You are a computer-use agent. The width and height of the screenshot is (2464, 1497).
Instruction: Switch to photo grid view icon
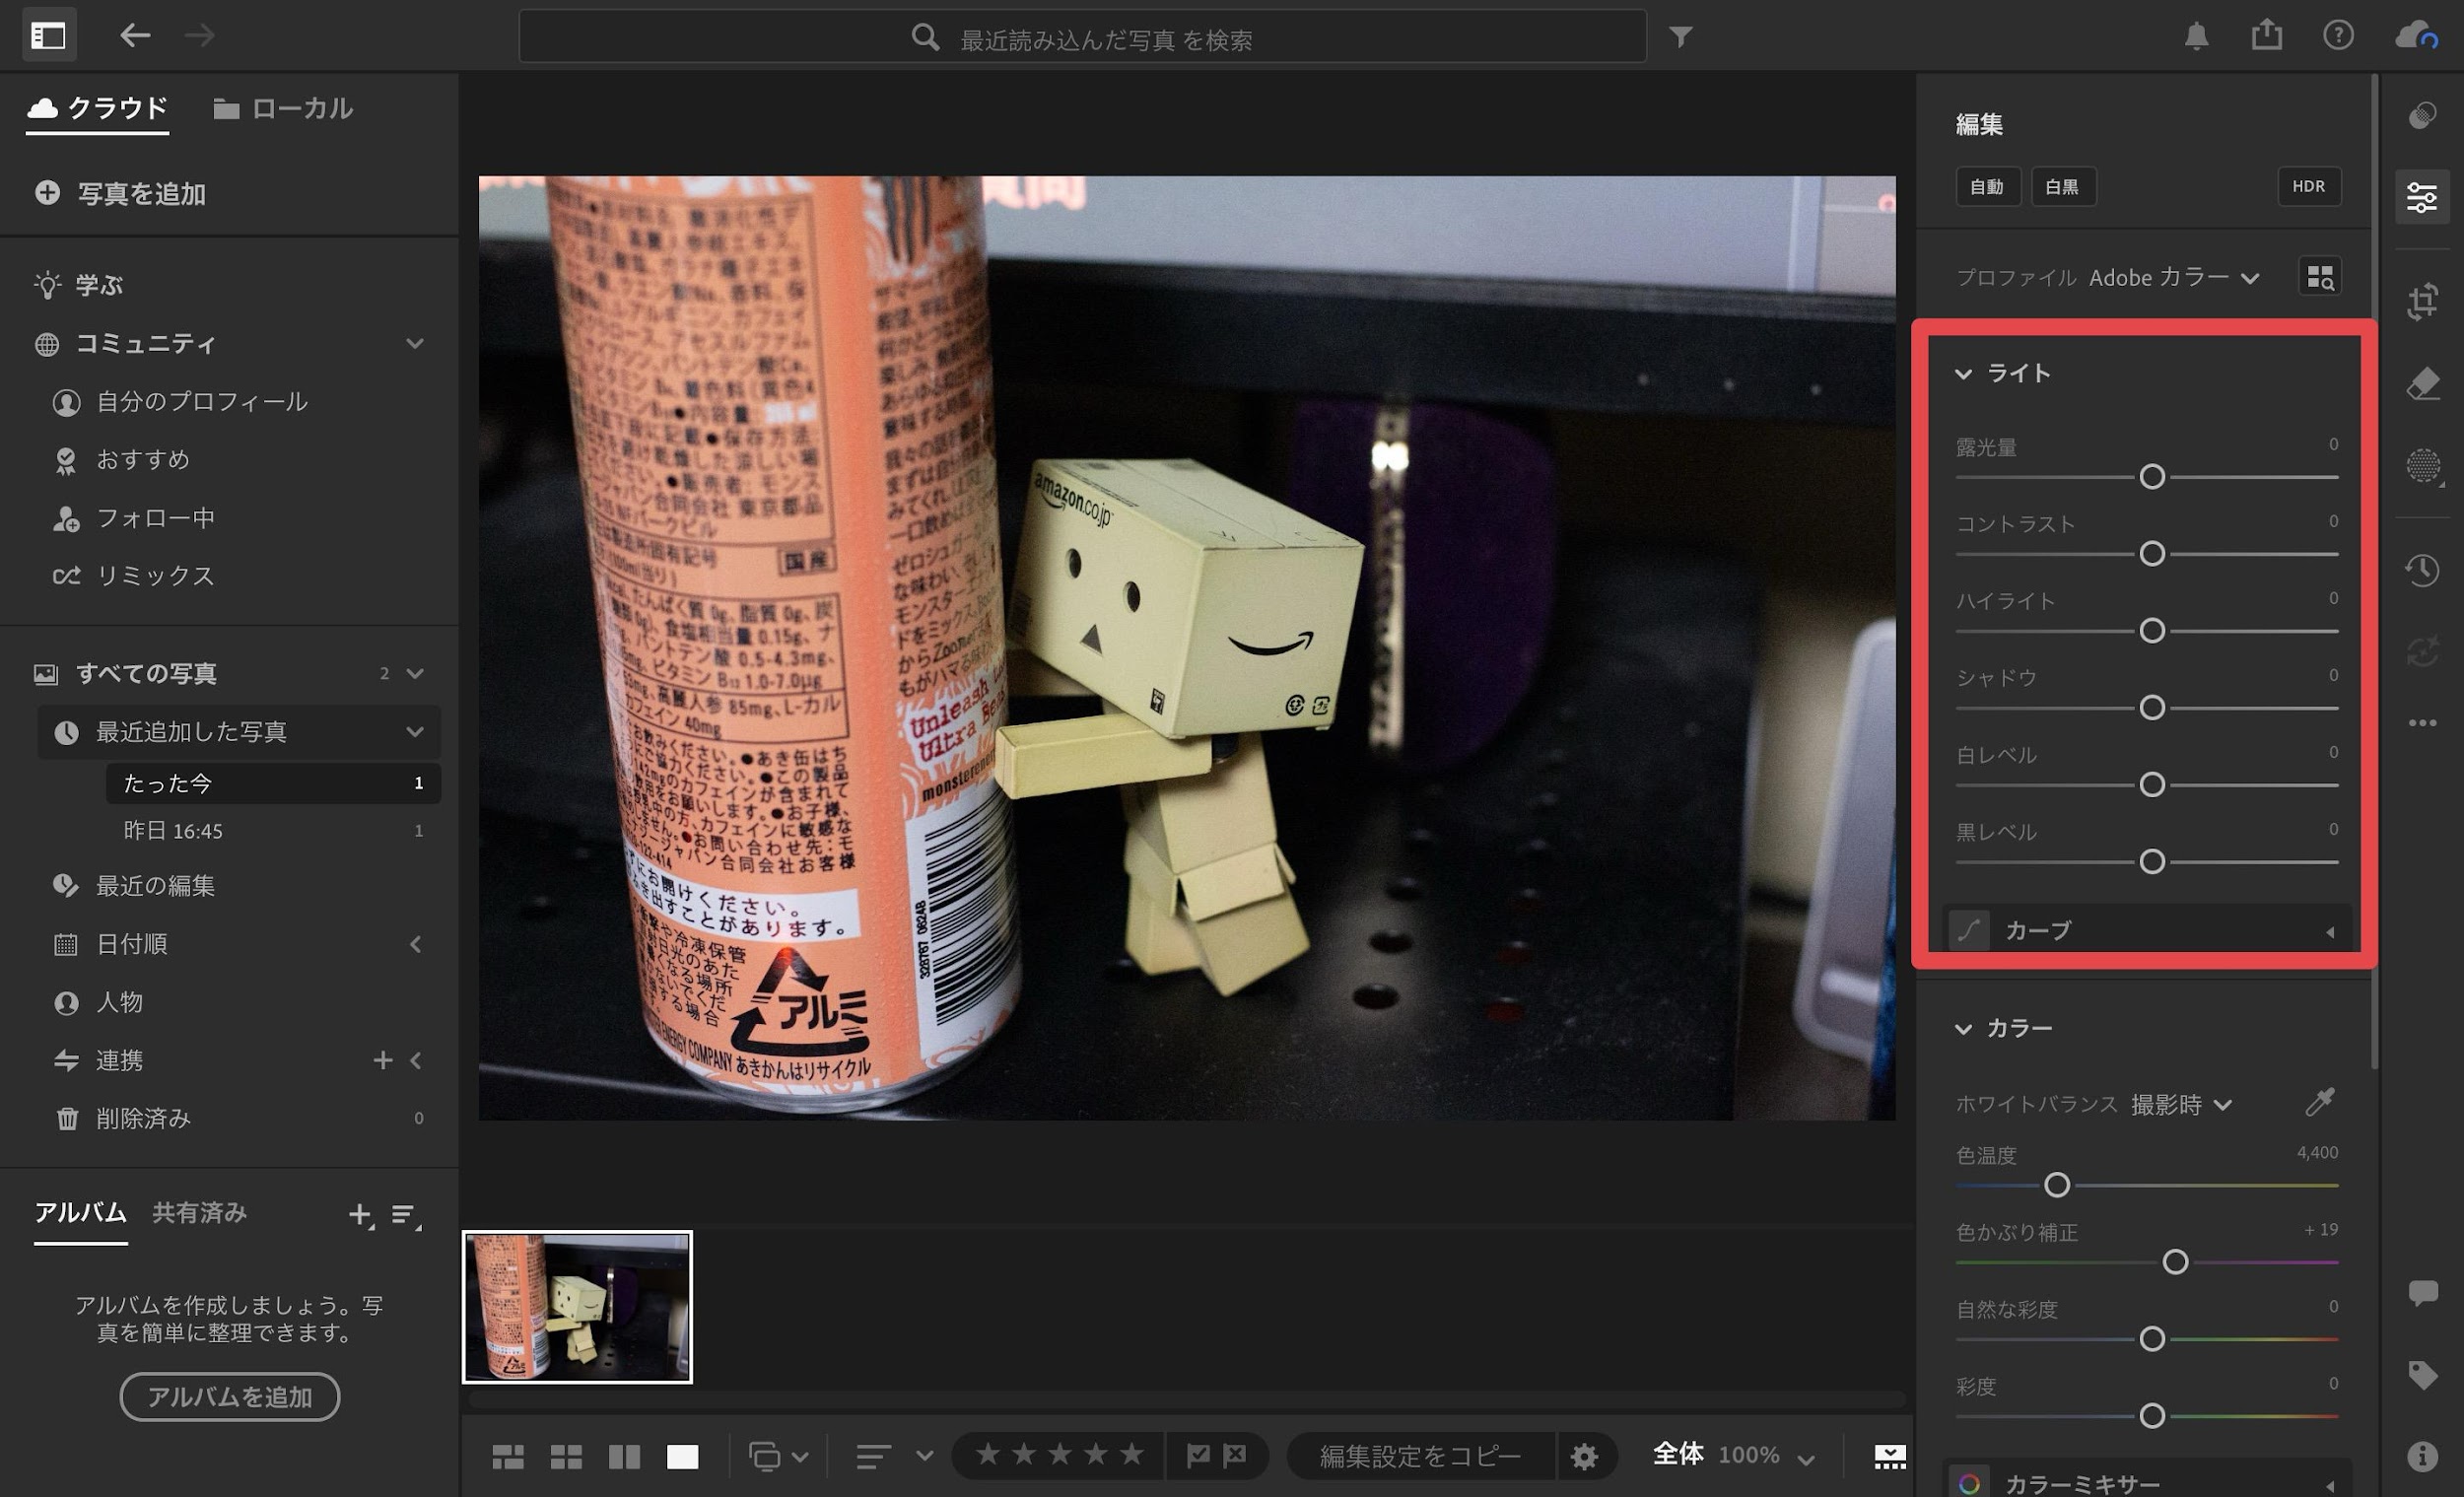[x=508, y=1457]
